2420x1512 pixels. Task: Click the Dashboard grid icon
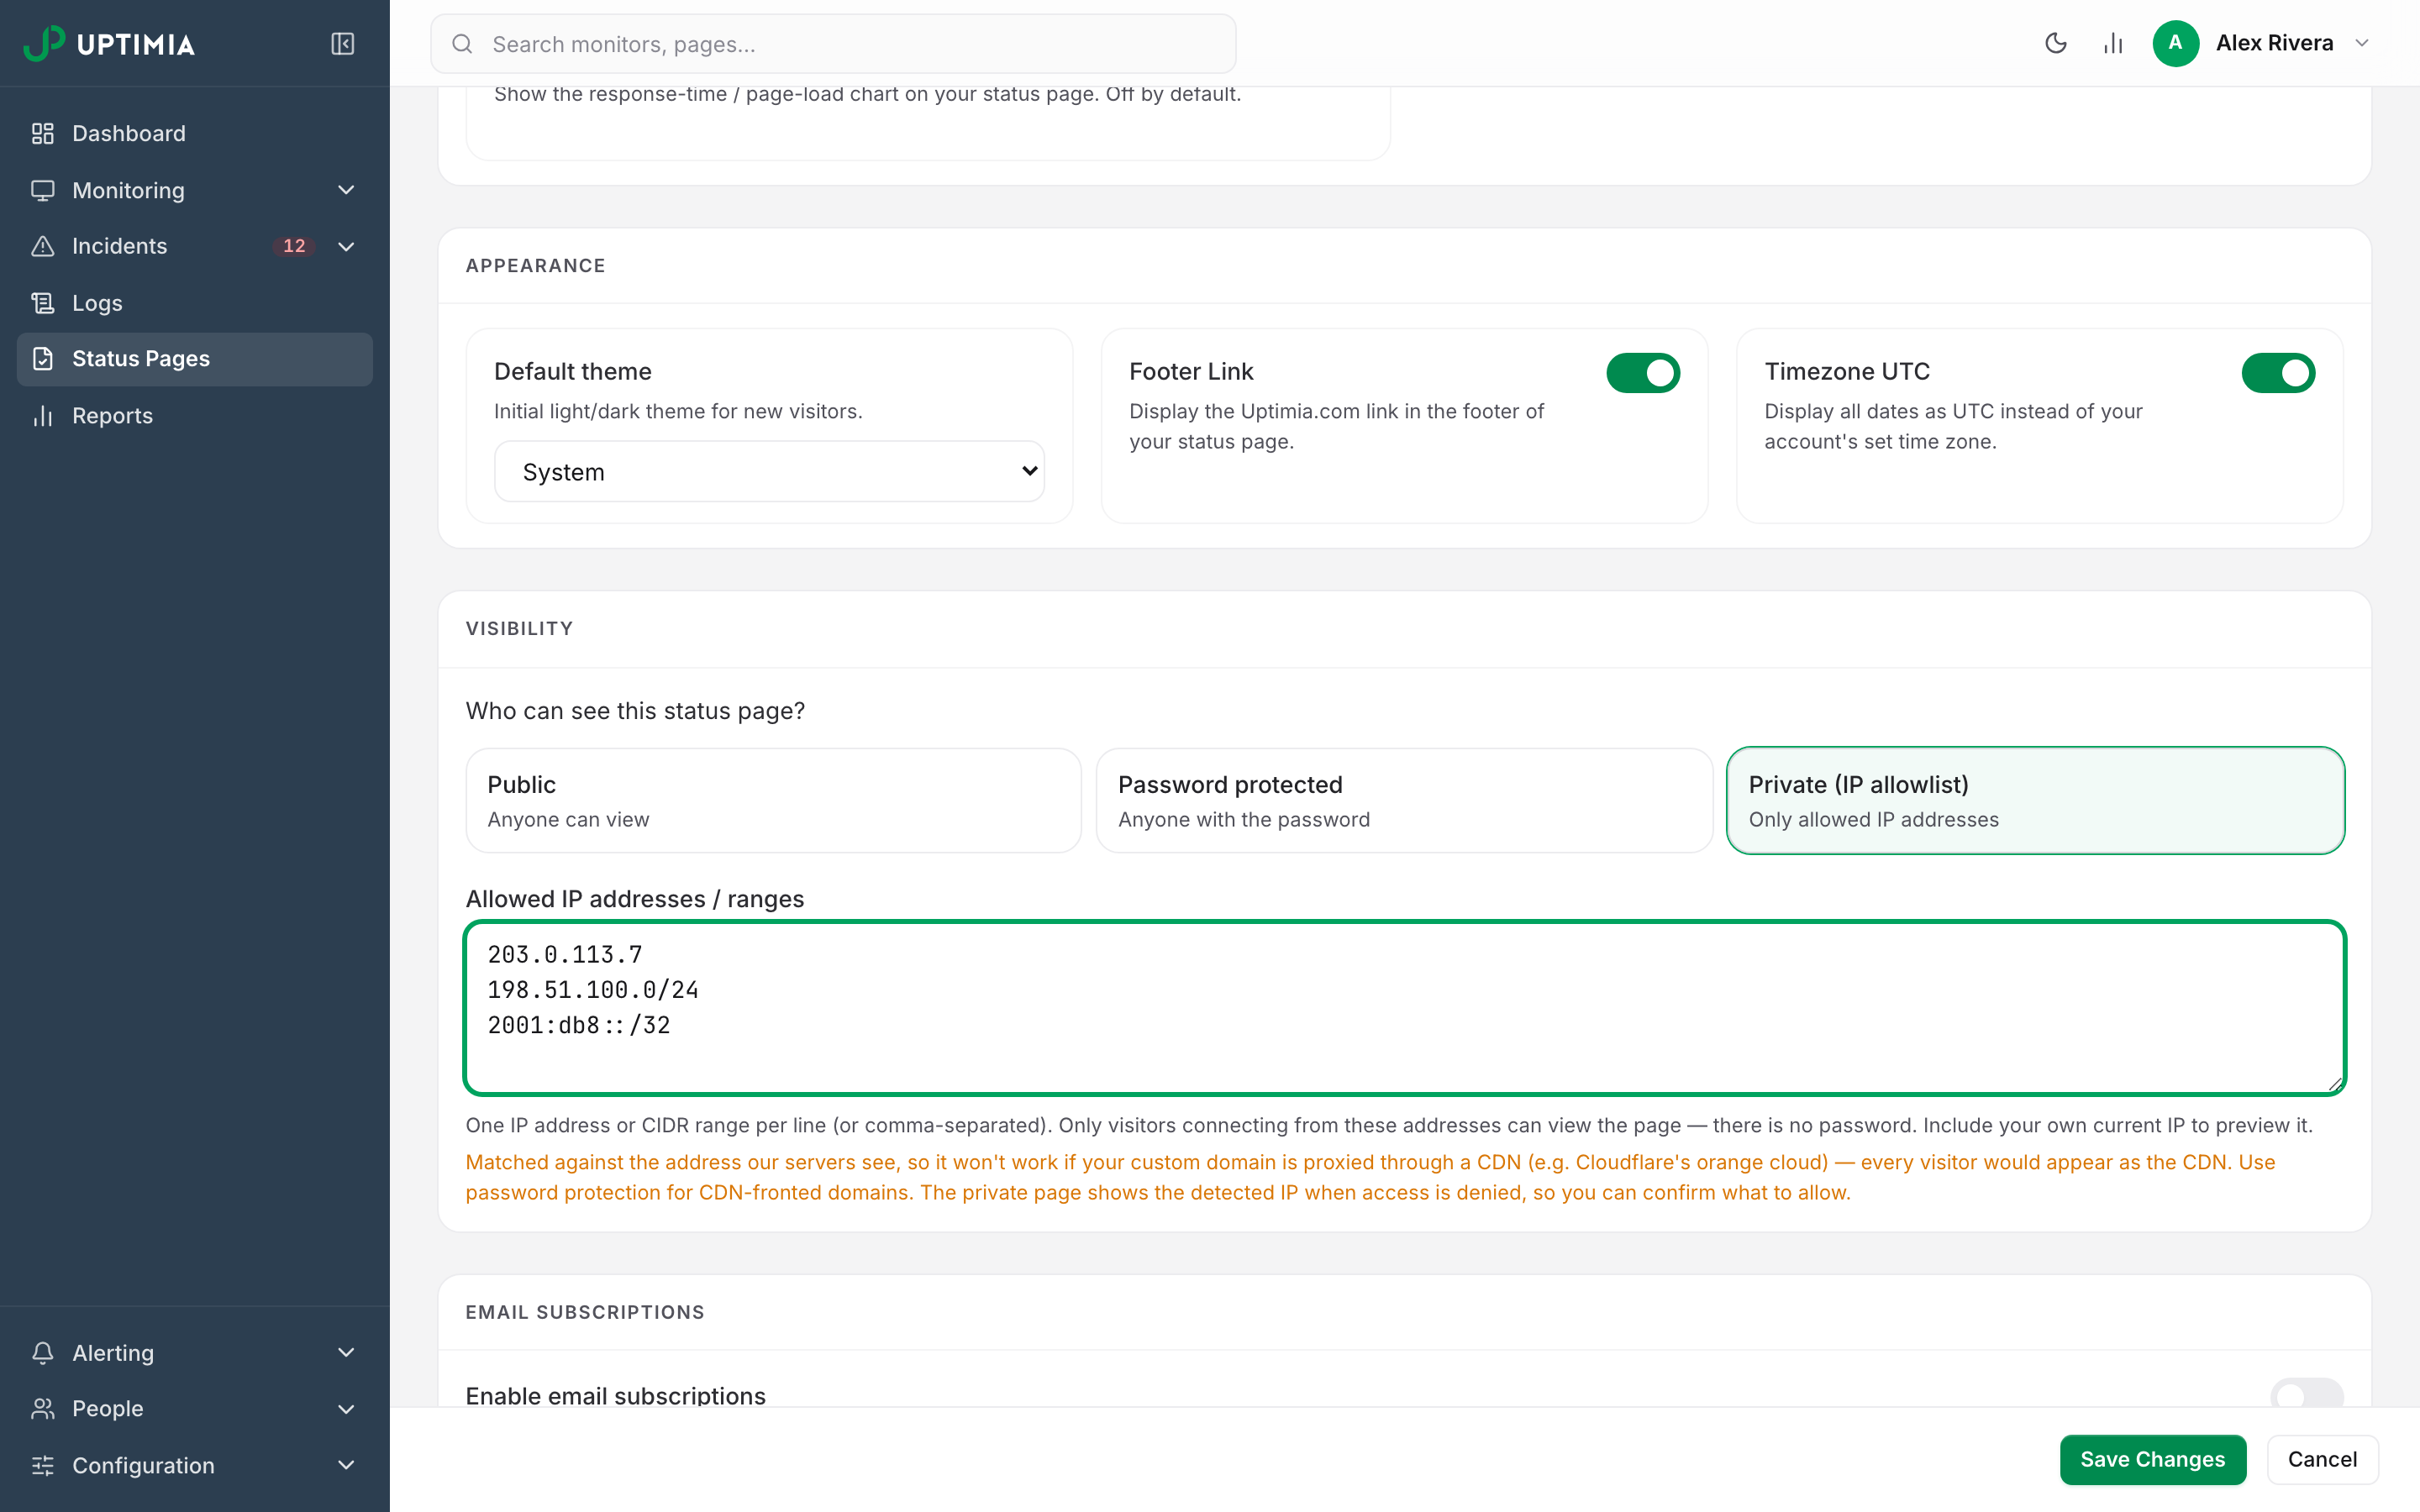click(42, 133)
